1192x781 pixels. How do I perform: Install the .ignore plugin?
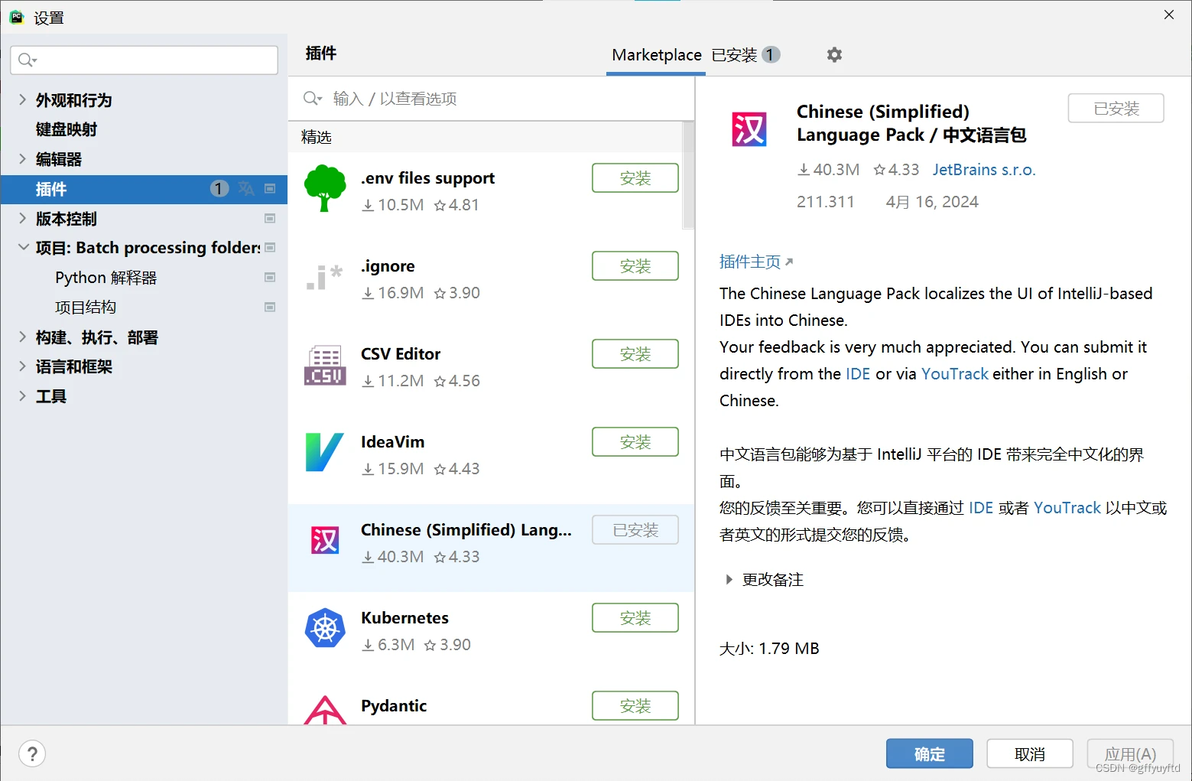[x=635, y=266]
